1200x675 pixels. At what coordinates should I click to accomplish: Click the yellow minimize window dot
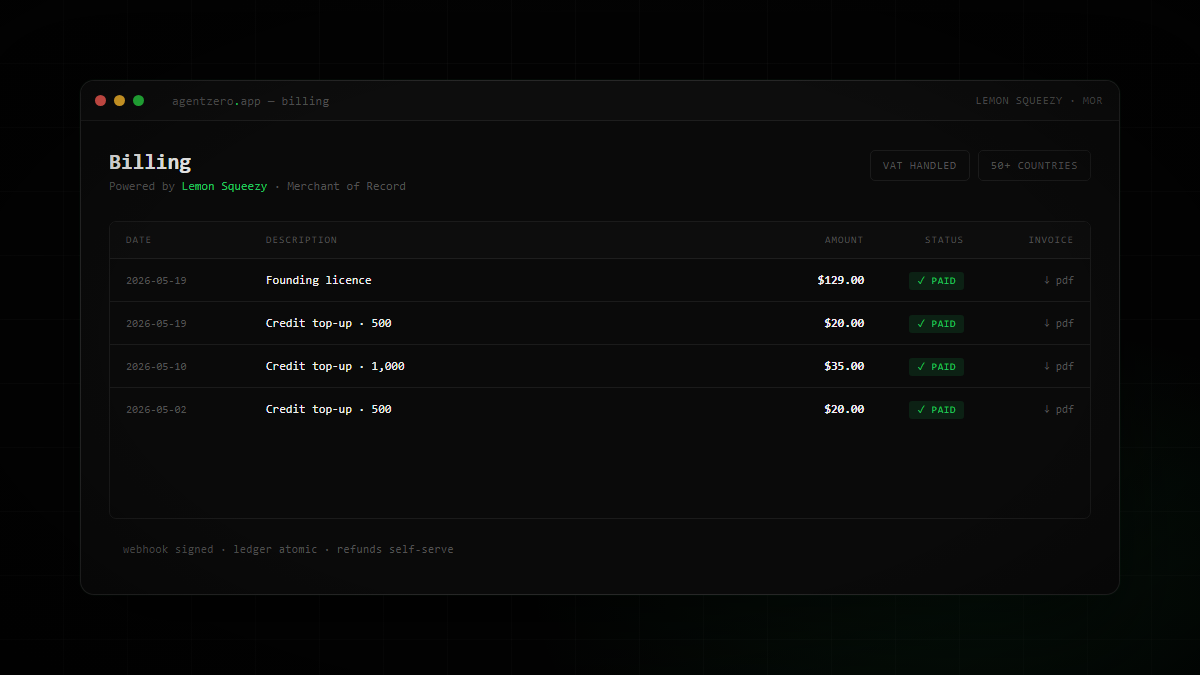(x=119, y=100)
